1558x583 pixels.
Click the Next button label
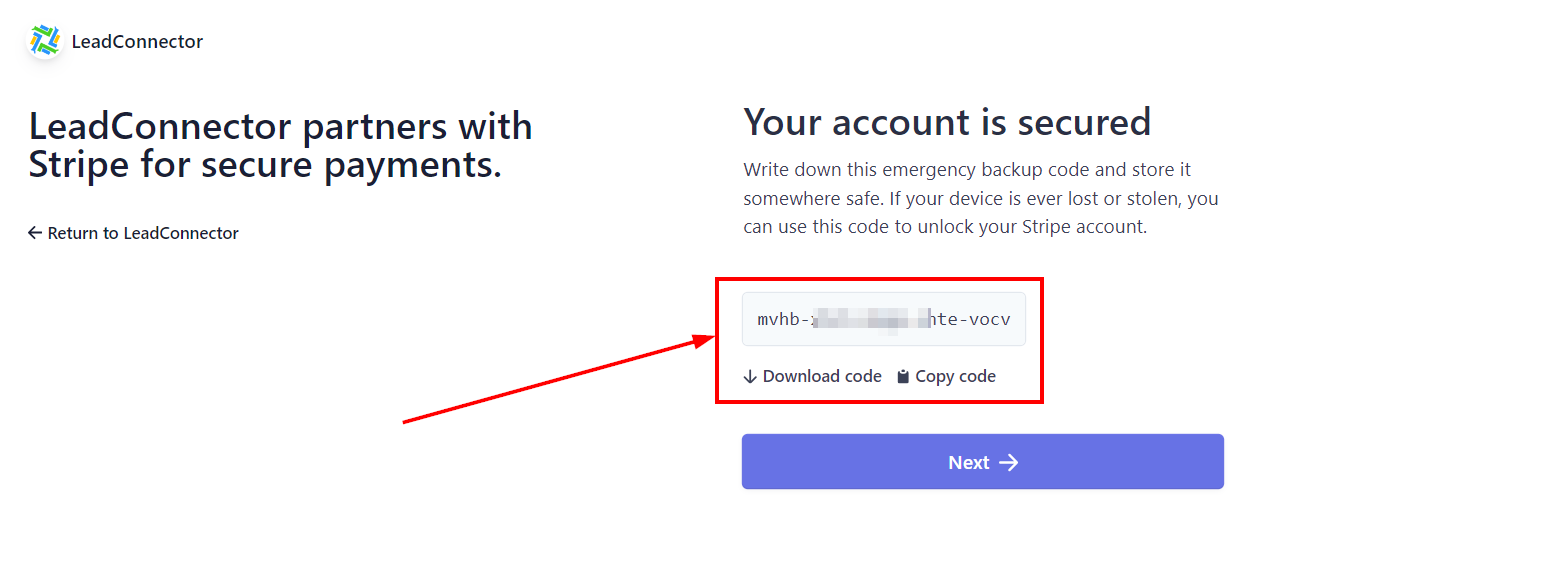pyautogui.click(x=968, y=462)
